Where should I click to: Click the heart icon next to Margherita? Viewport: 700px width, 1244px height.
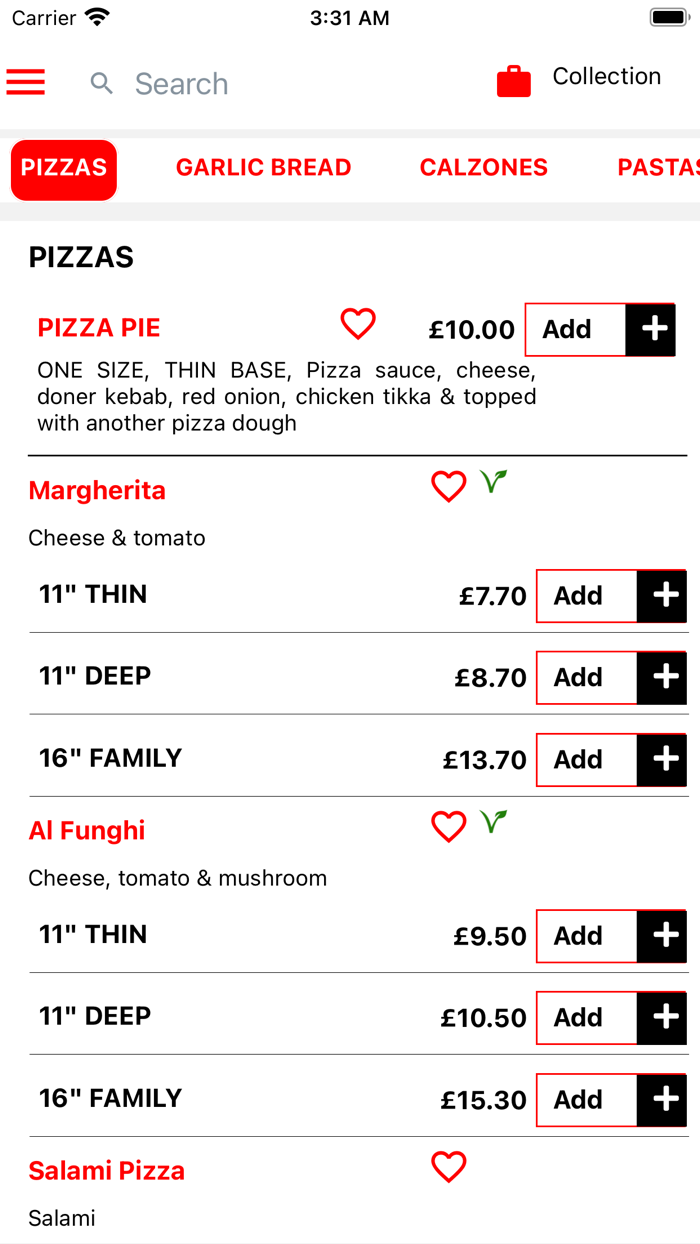tap(448, 486)
